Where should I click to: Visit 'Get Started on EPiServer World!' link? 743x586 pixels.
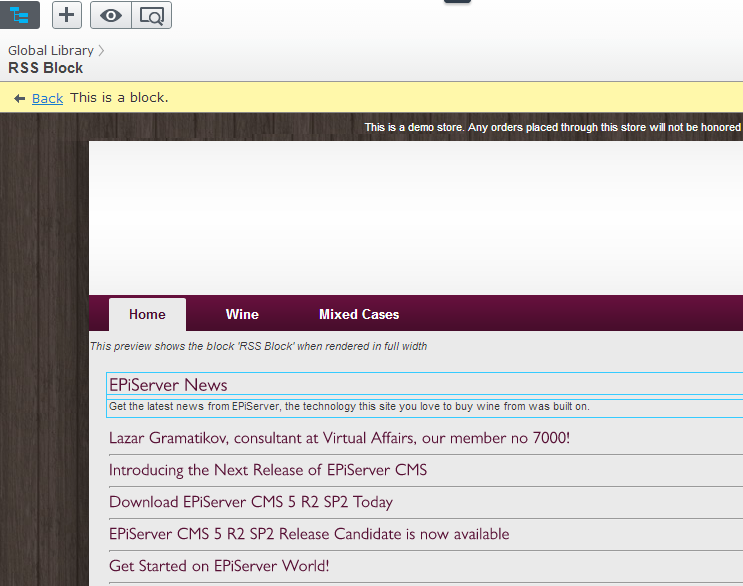click(219, 566)
